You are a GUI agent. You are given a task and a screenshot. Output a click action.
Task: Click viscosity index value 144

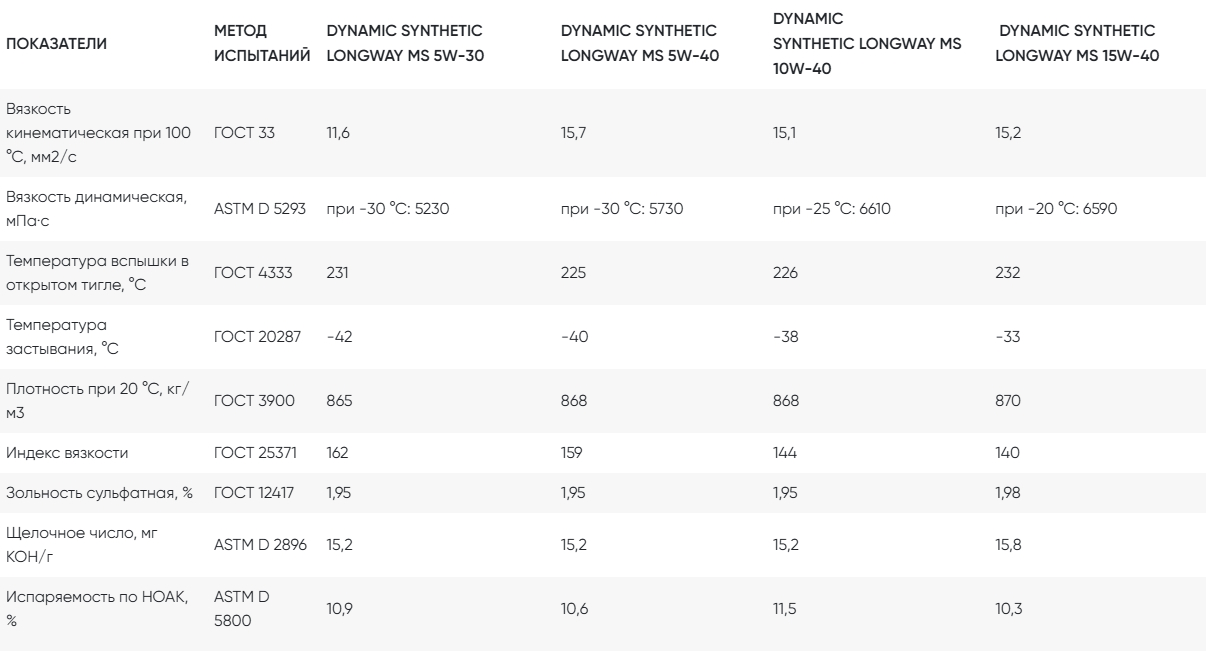785,452
